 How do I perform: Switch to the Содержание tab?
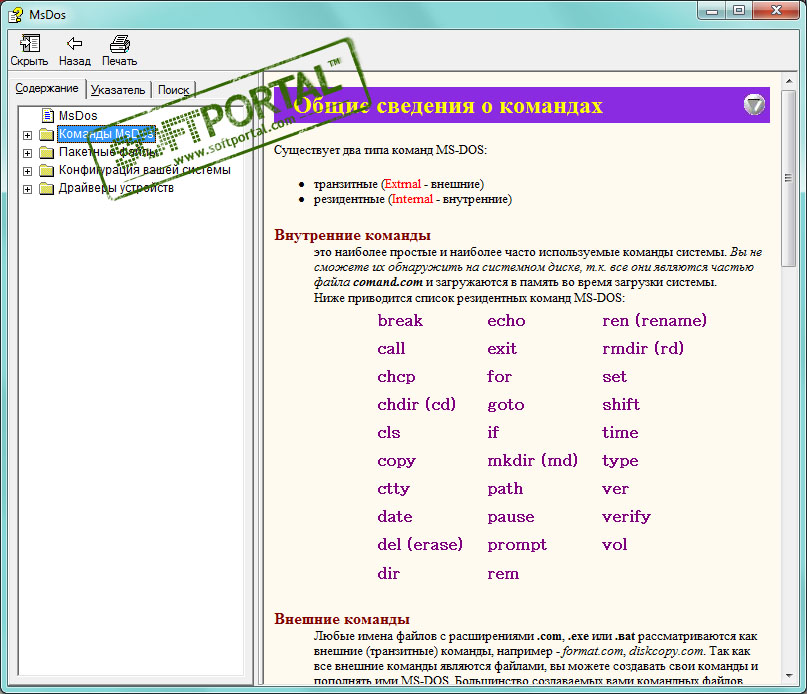(x=47, y=88)
